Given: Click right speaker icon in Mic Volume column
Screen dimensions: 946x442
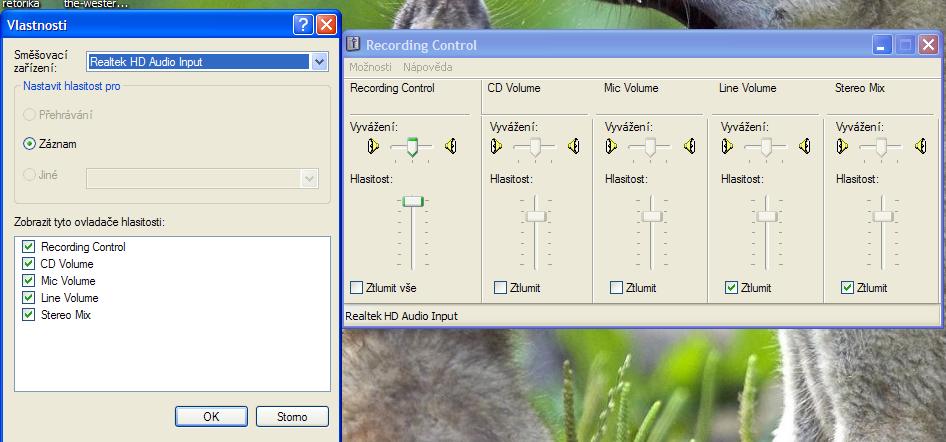Looking at the screenshot, I should [x=690, y=146].
